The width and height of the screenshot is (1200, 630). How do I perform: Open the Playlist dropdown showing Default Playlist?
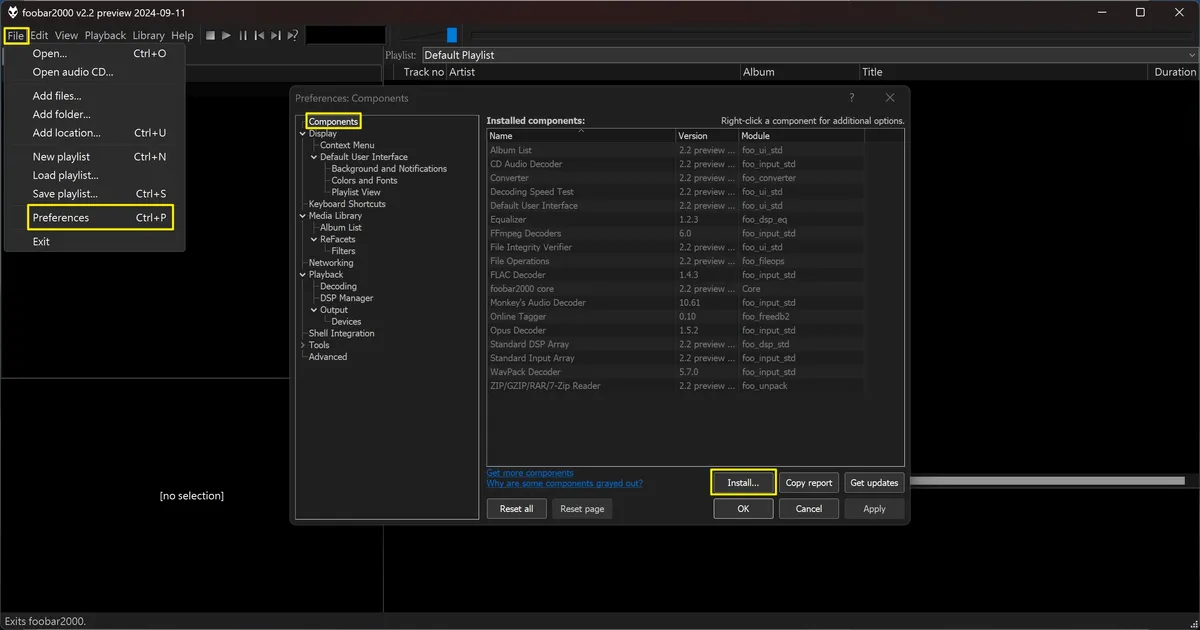pyautogui.click(x=810, y=55)
